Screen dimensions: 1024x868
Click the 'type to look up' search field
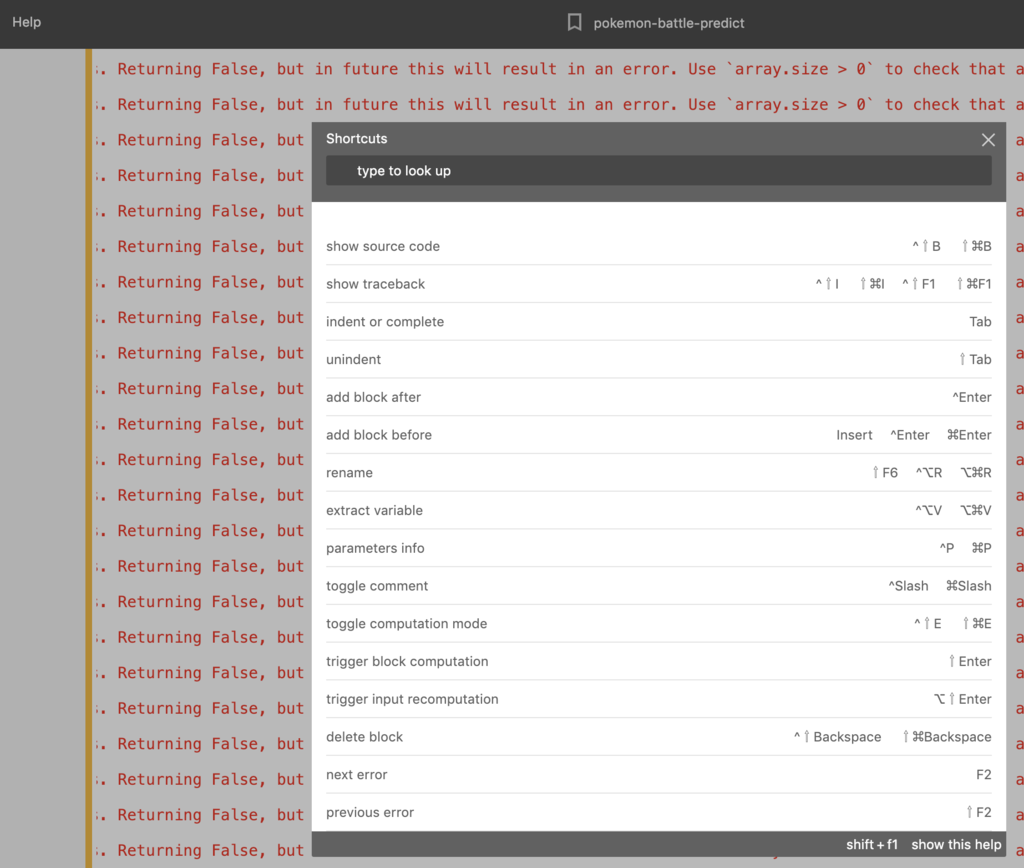click(x=658, y=170)
